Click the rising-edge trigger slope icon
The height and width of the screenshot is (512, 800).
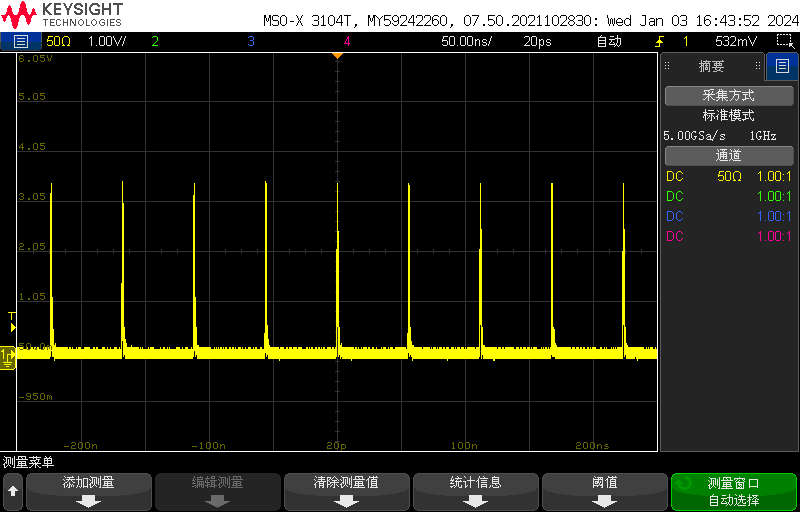pos(659,41)
